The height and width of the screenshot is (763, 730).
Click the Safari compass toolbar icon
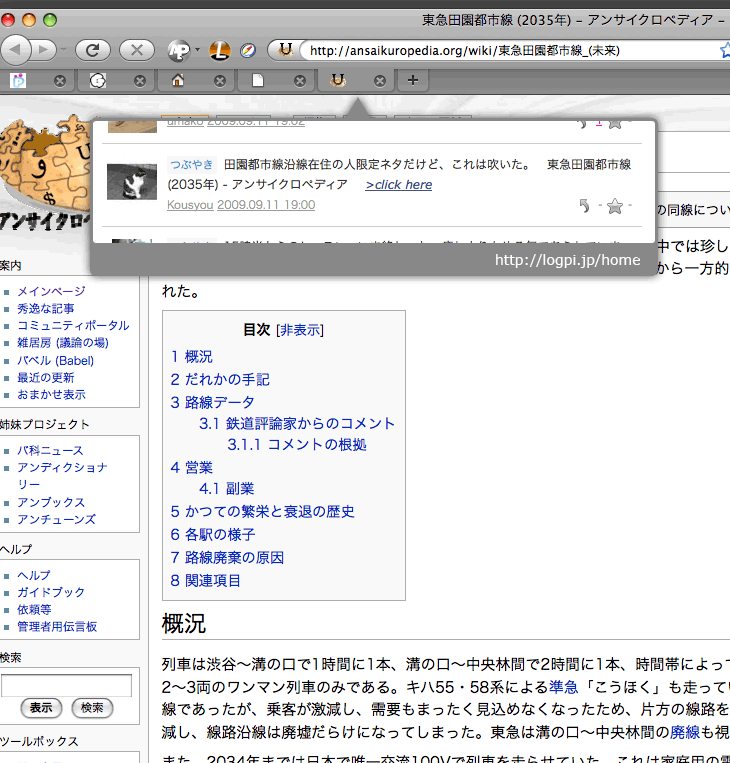pyautogui.click(x=248, y=50)
